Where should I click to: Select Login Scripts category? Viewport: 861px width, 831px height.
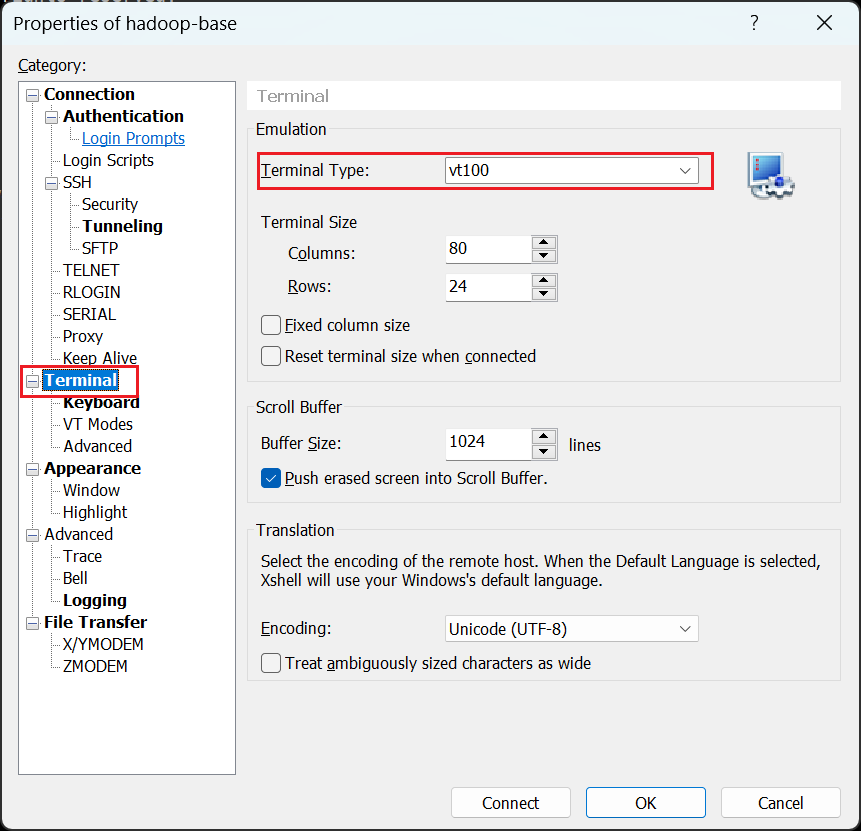coord(108,160)
